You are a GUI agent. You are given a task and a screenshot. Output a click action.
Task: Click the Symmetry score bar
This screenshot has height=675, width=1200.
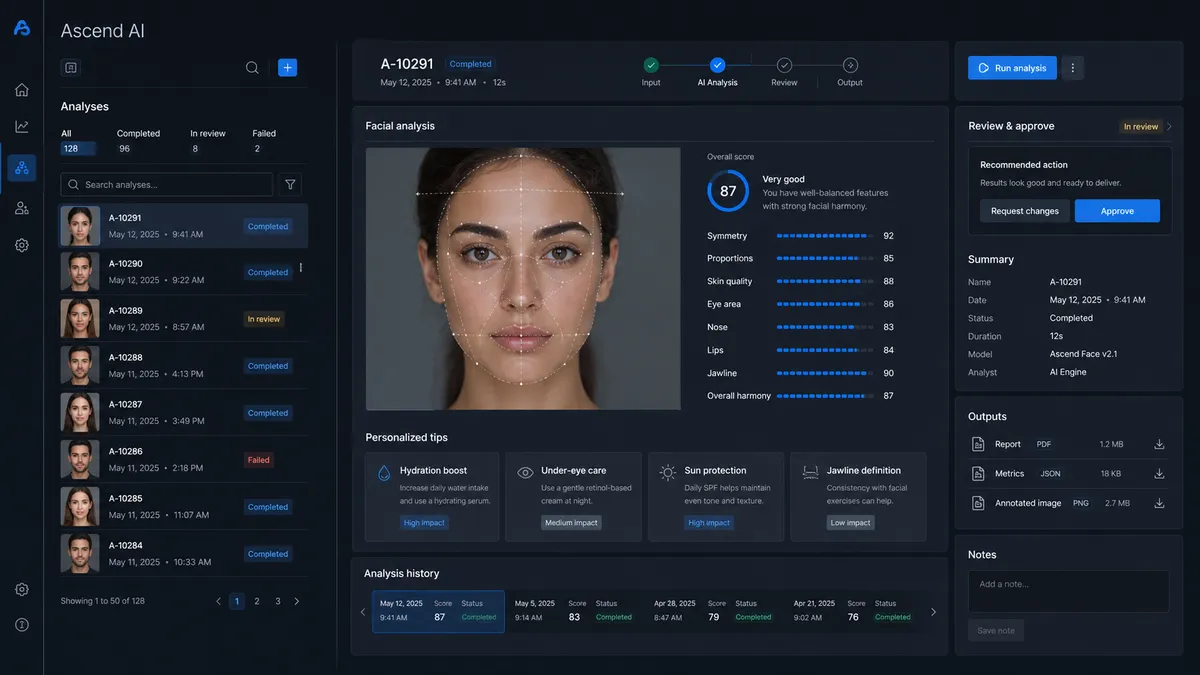[824, 236]
